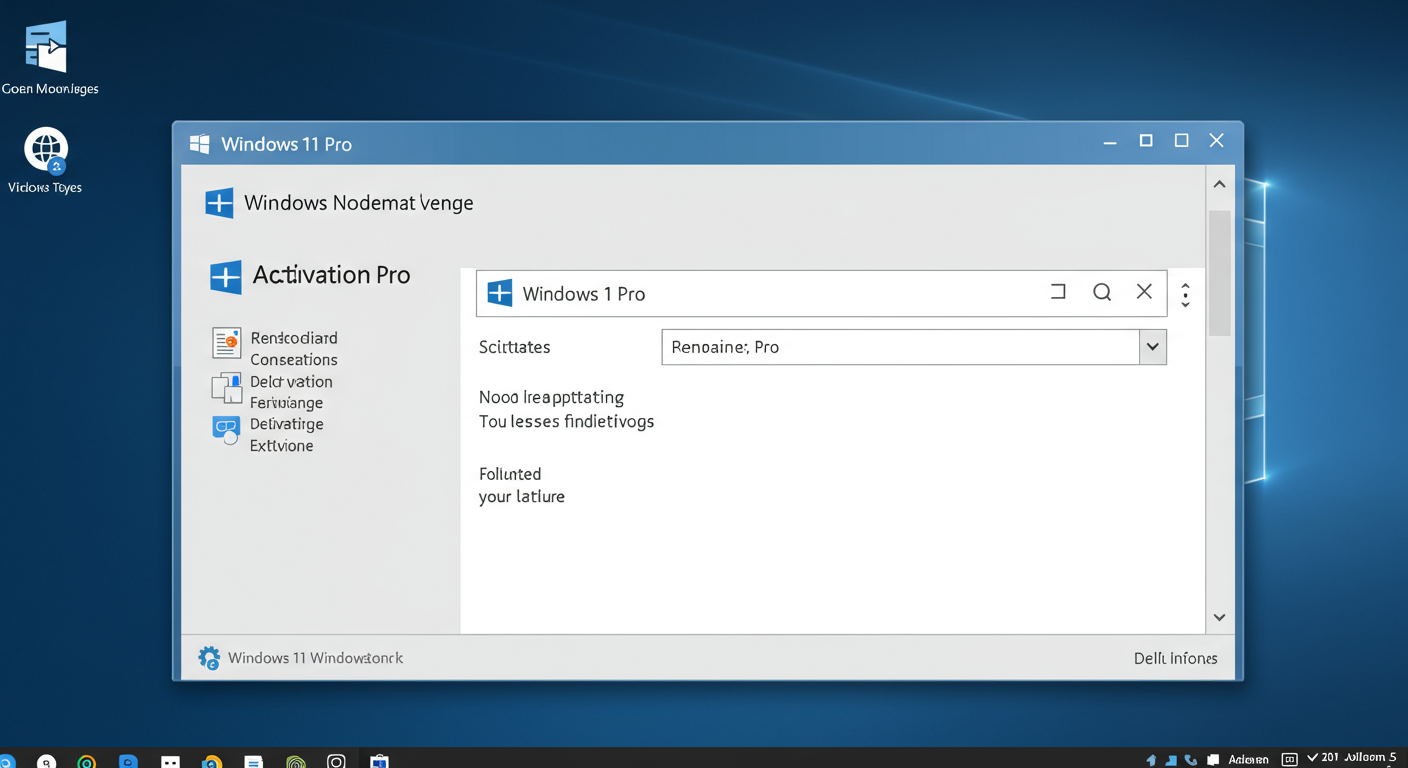Click the vertical scrollbar thumb
The height and width of the screenshot is (768, 1408).
pos(1219,272)
